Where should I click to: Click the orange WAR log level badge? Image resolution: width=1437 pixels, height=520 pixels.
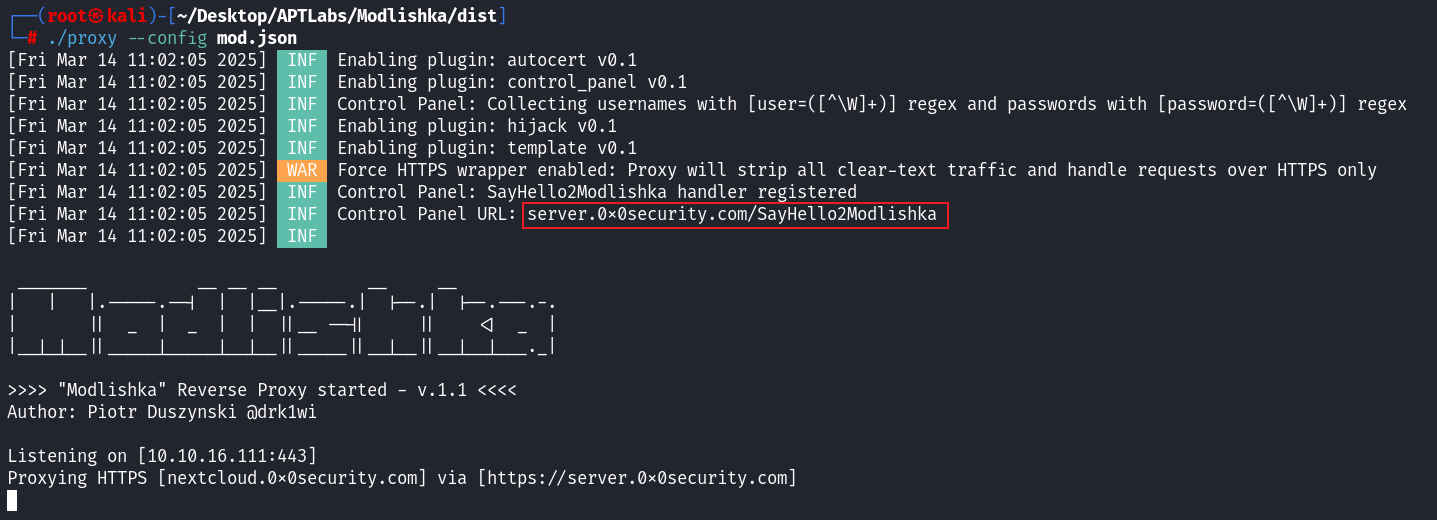[x=302, y=170]
